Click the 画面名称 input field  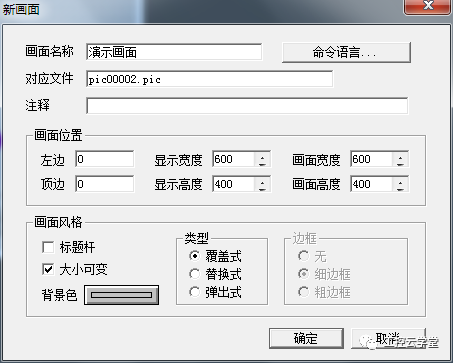coord(174,52)
